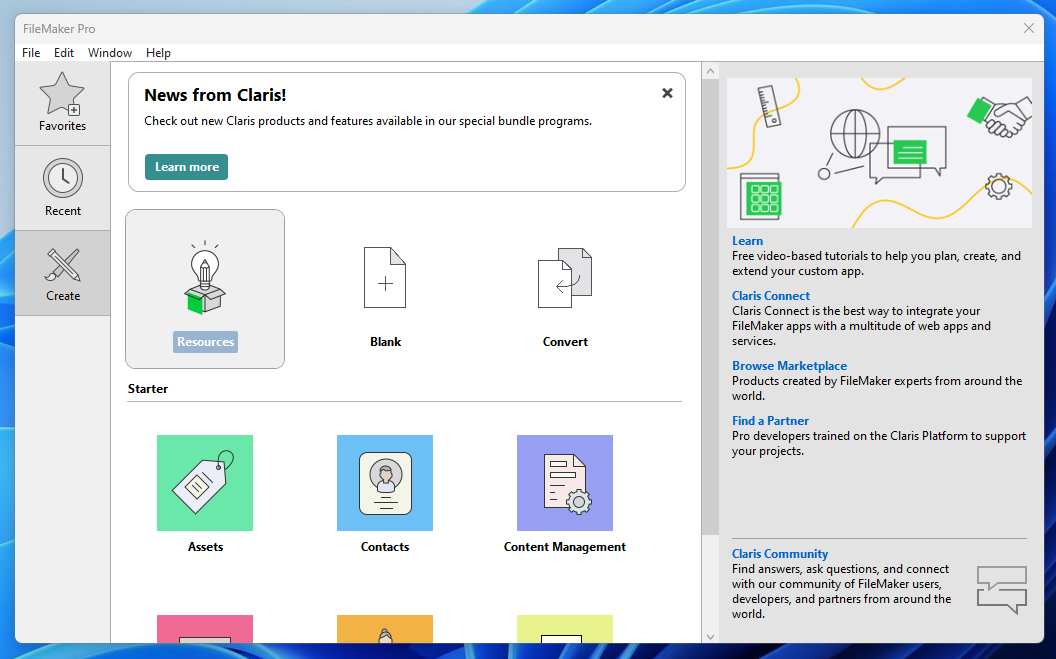The height and width of the screenshot is (659, 1056).
Task: Click the vertical scrollbar thumb
Action: click(x=710, y=306)
